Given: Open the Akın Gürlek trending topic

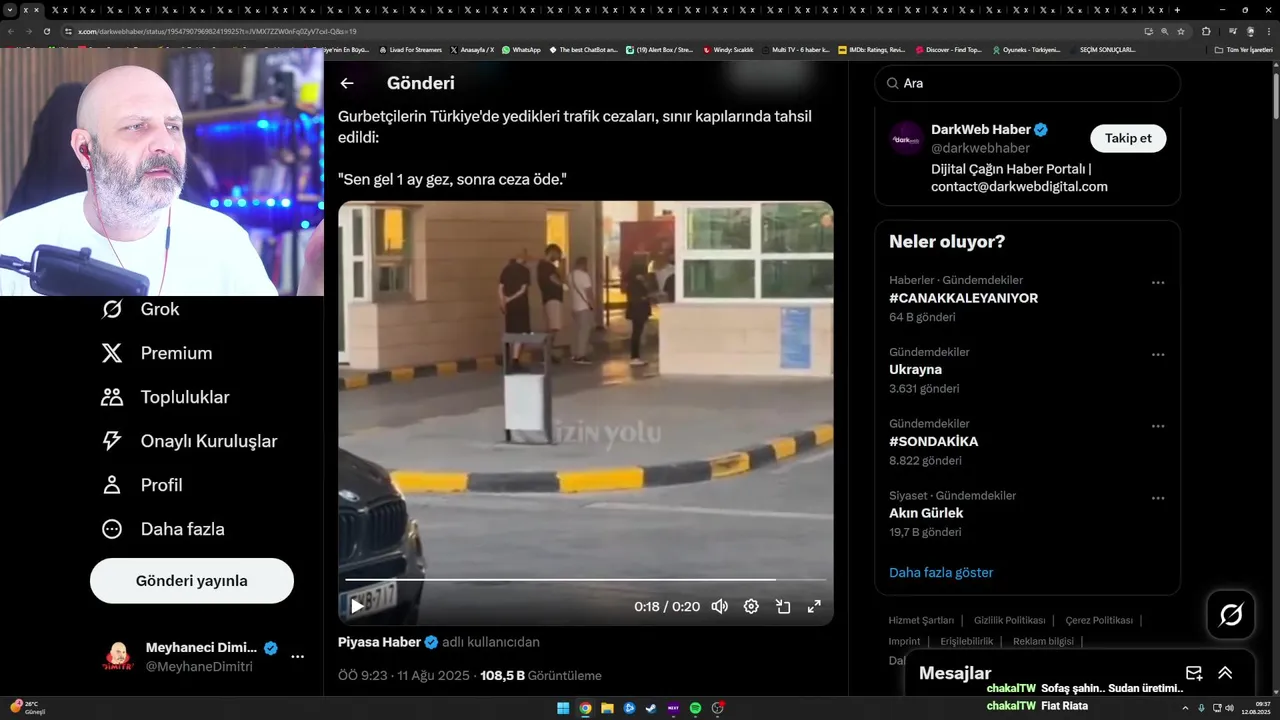Looking at the screenshot, I should (x=926, y=513).
